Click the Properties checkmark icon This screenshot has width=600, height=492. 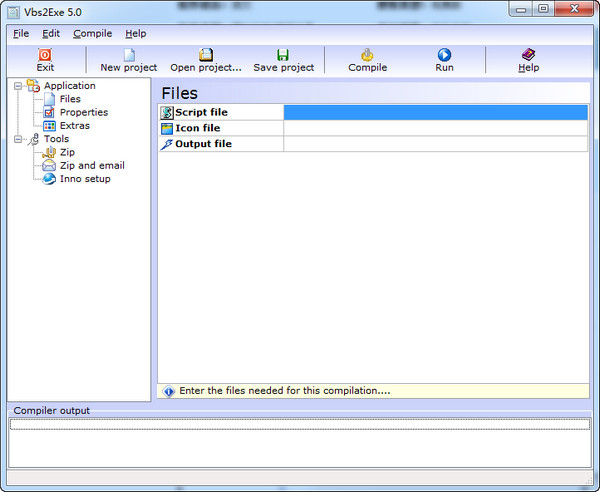click(x=49, y=112)
